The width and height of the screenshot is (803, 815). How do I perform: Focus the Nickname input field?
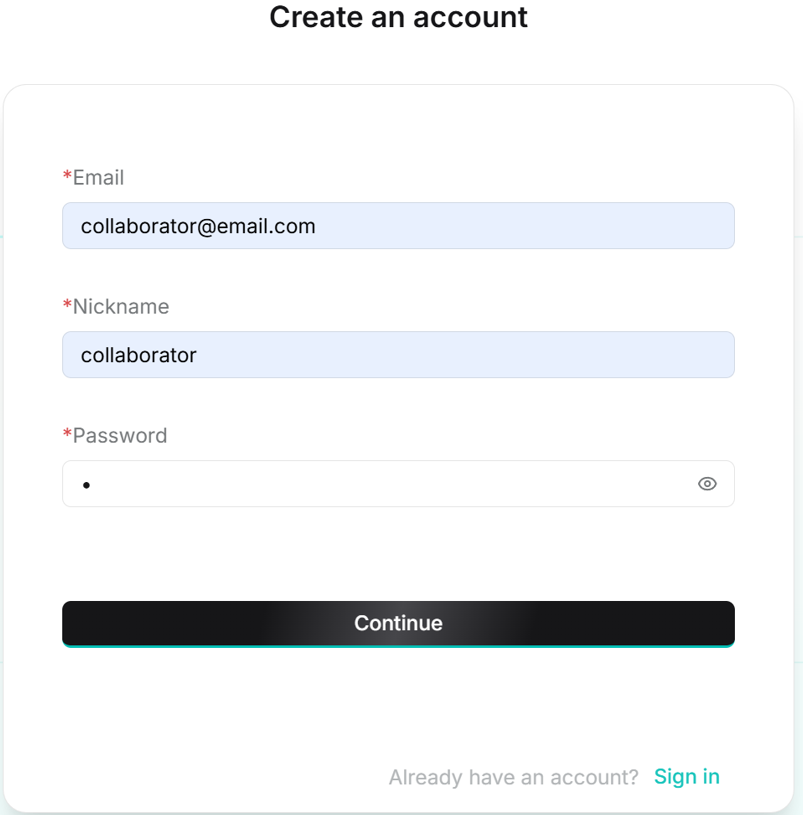398,355
